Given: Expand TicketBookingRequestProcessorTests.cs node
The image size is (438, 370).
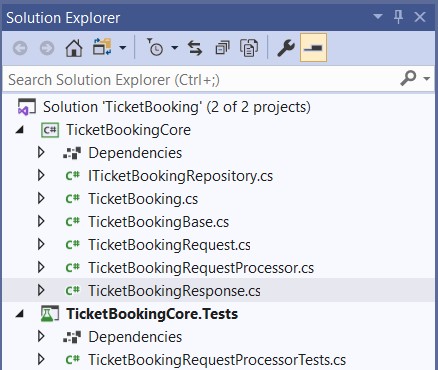Looking at the screenshot, I should pos(41,360).
